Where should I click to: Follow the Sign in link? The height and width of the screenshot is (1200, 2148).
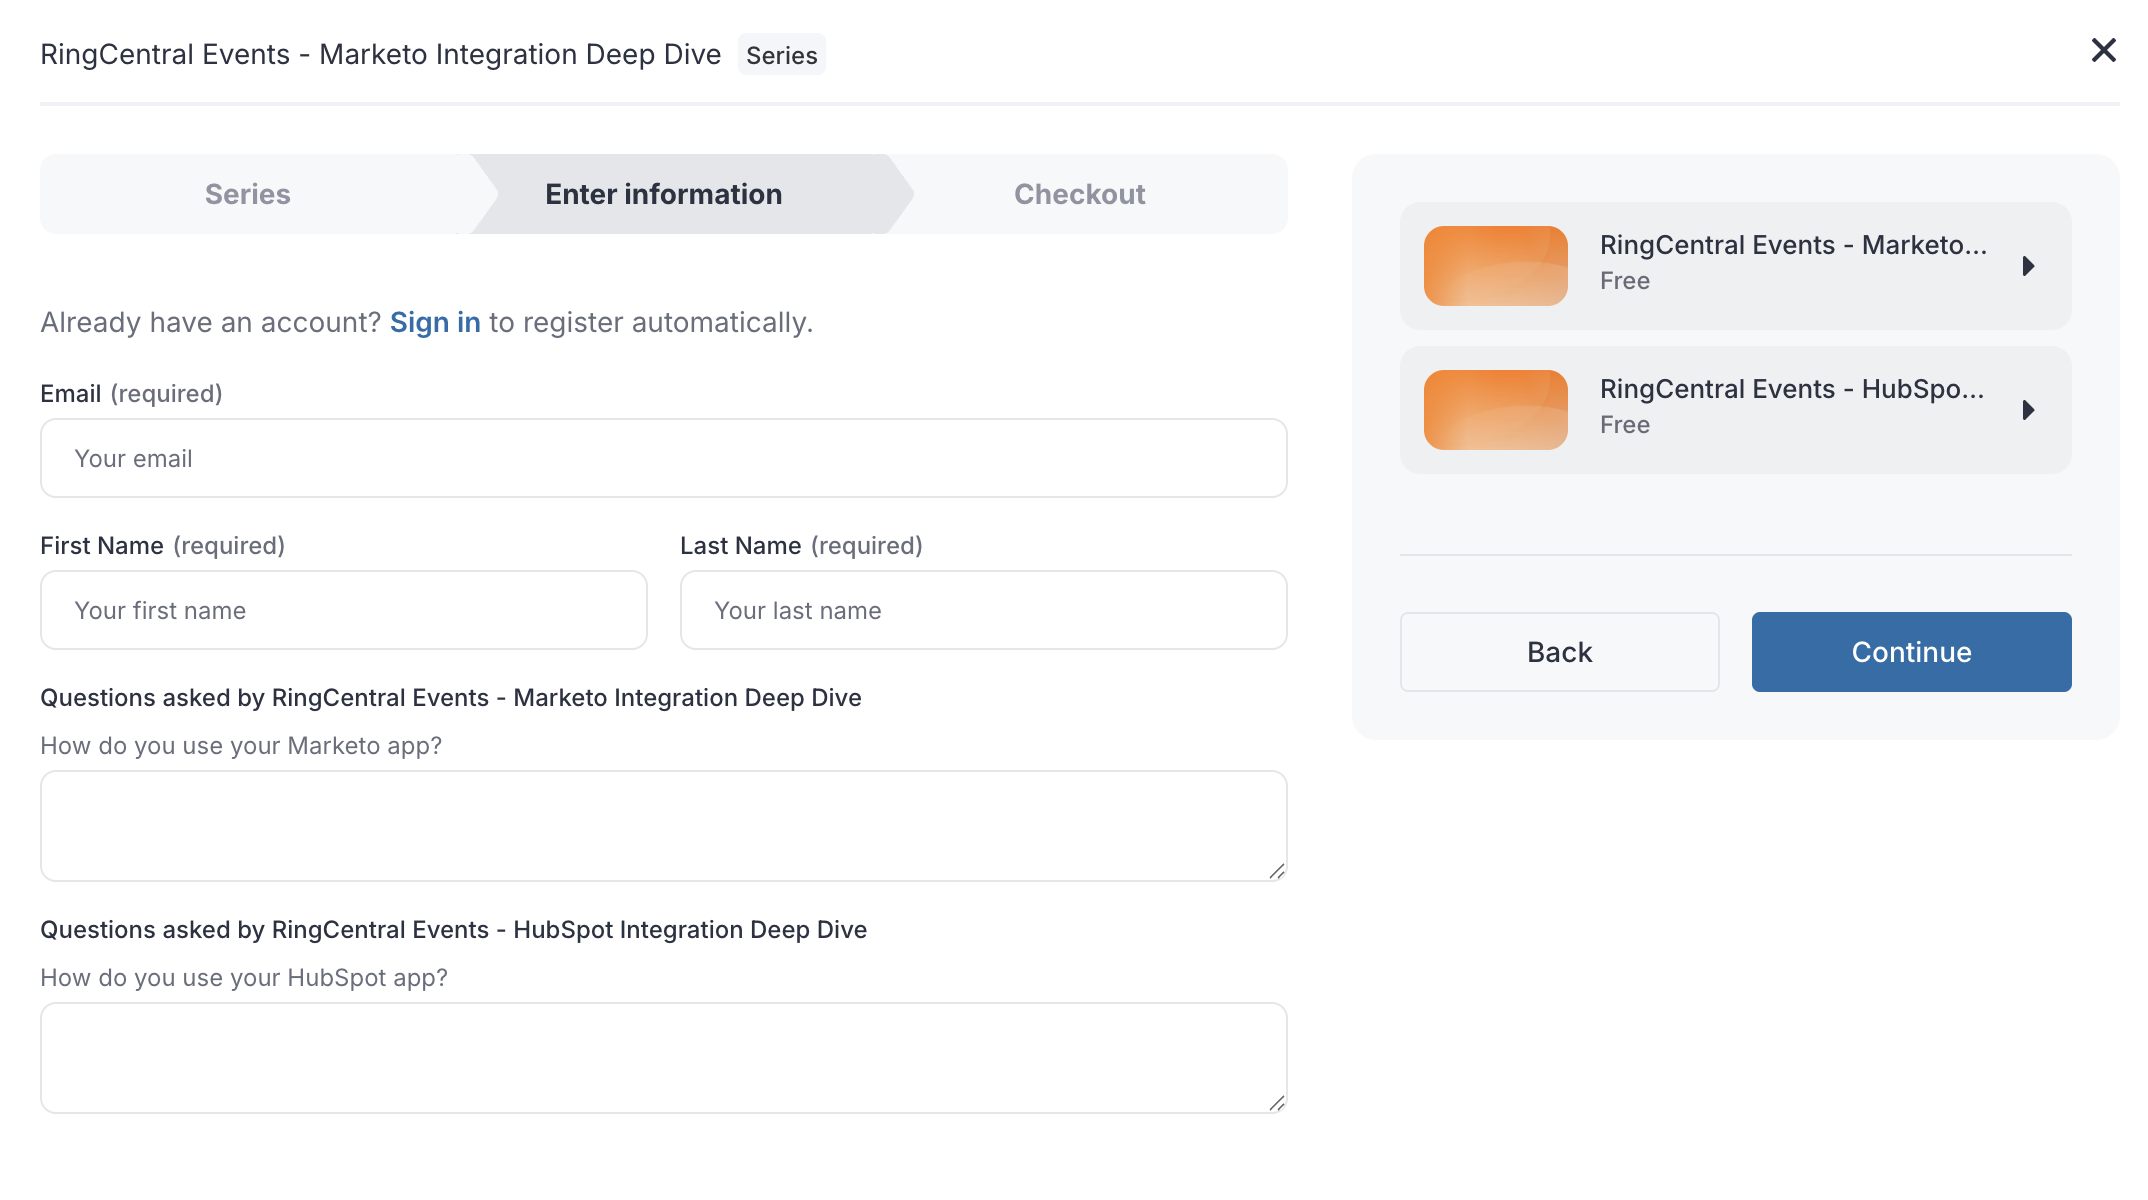(x=435, y=322)
